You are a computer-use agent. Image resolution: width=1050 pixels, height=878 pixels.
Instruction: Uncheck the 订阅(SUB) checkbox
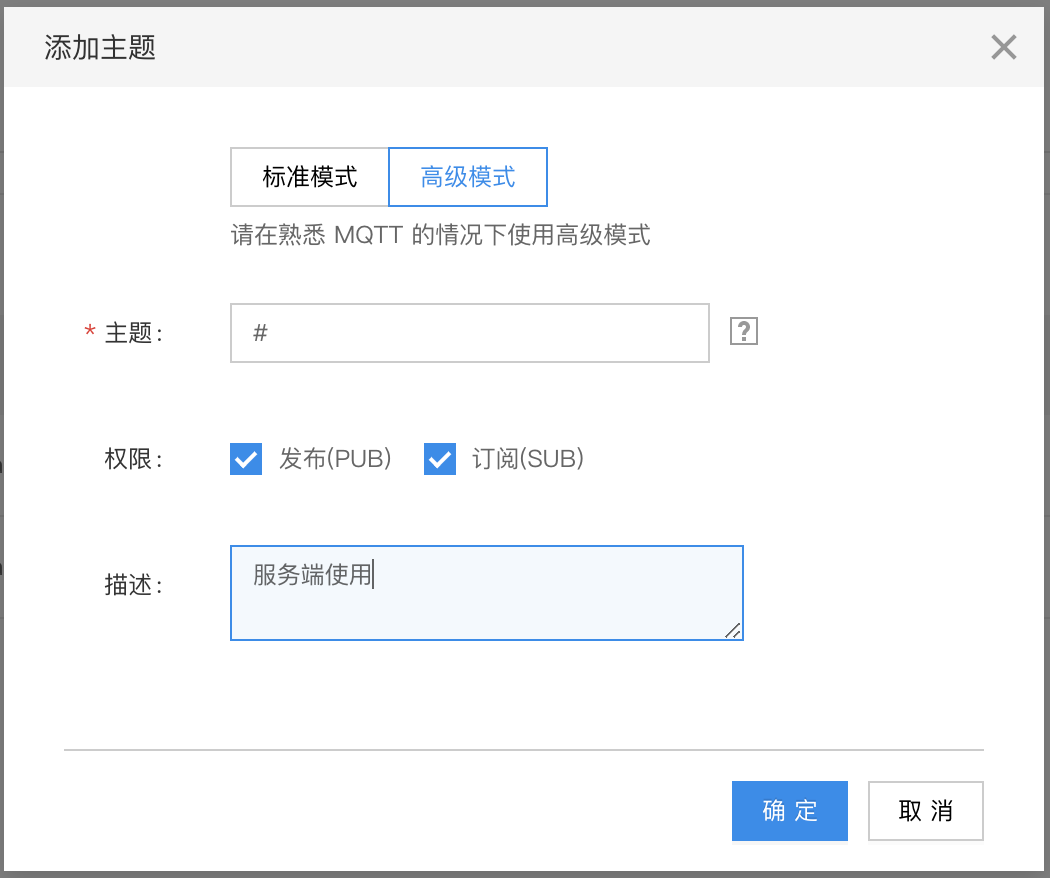point(440,459)
